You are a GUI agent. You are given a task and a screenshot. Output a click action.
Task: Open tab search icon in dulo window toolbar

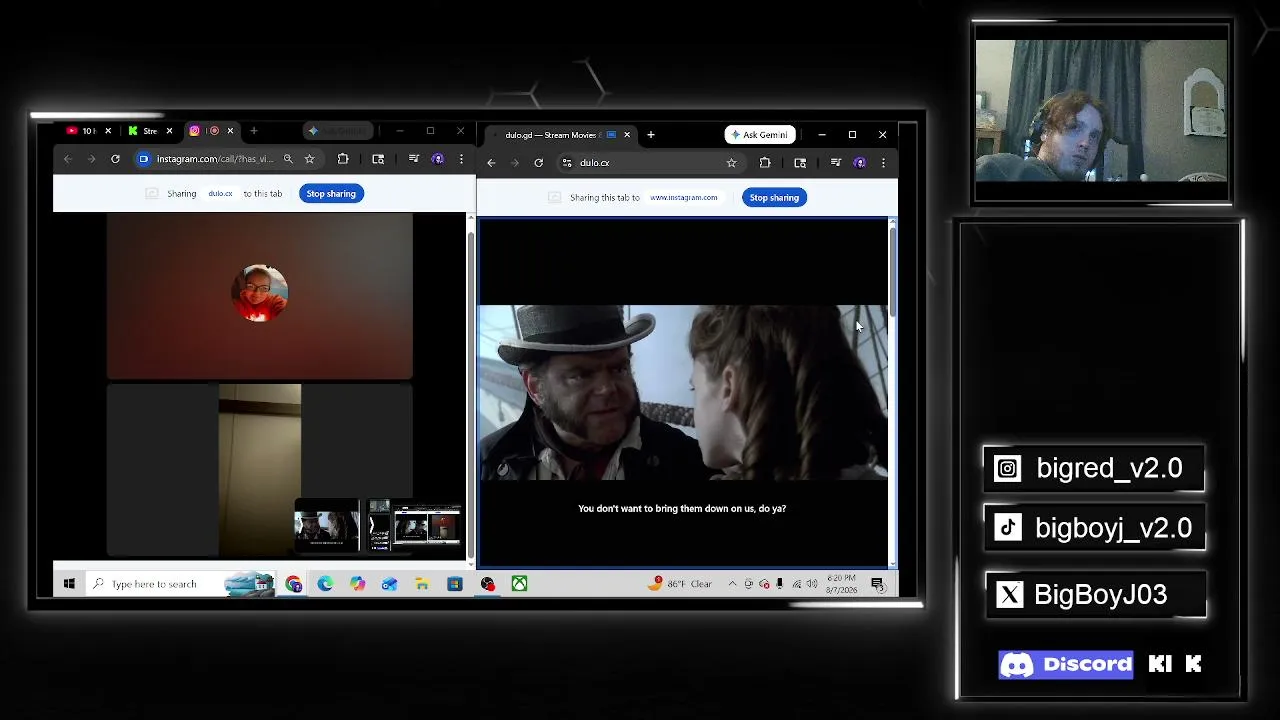[x=800, y=163]
